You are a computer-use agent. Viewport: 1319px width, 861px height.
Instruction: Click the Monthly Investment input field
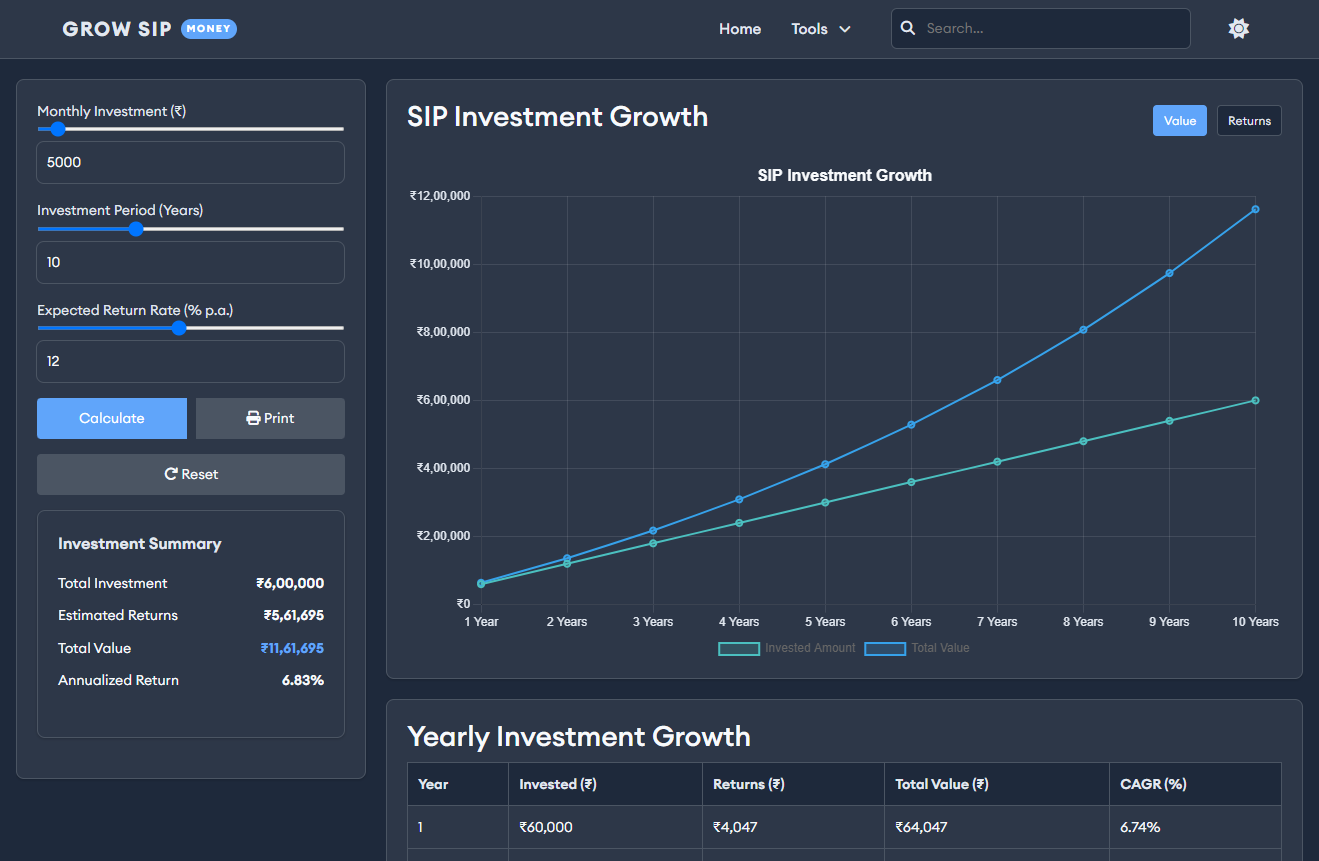[x=190, y=162]
